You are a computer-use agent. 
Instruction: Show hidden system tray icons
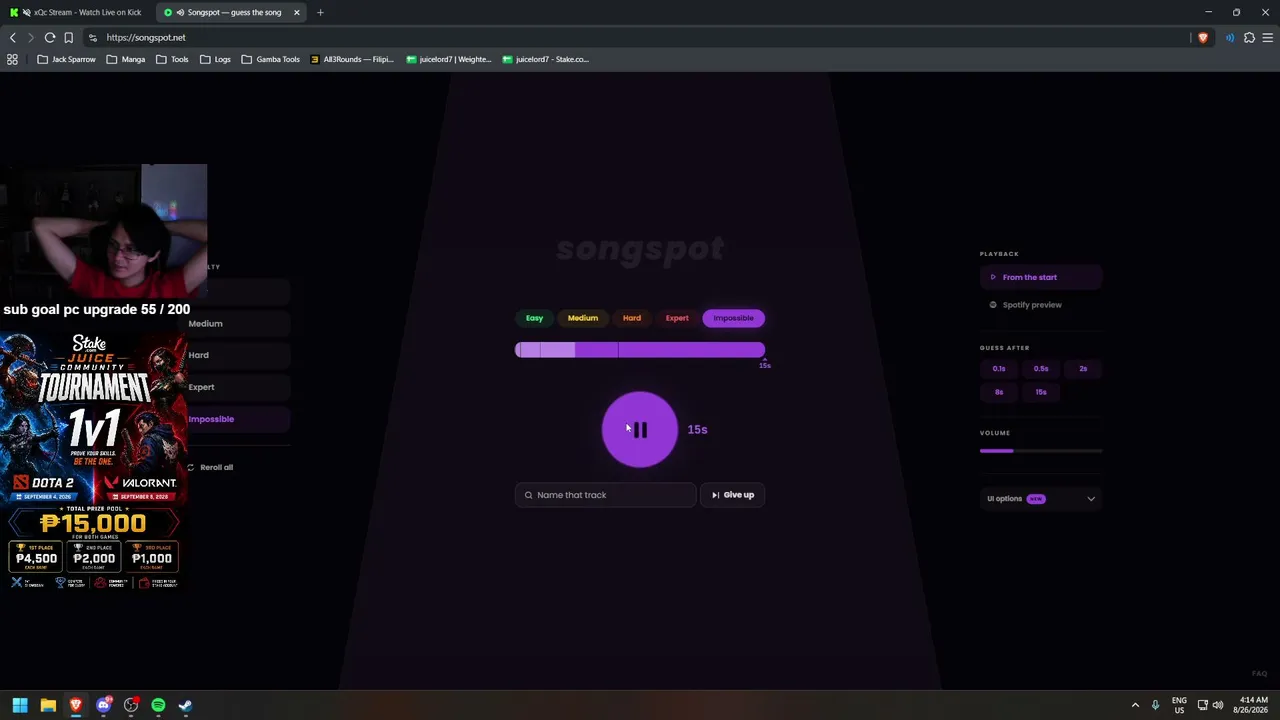click(x=1135, y=706)
